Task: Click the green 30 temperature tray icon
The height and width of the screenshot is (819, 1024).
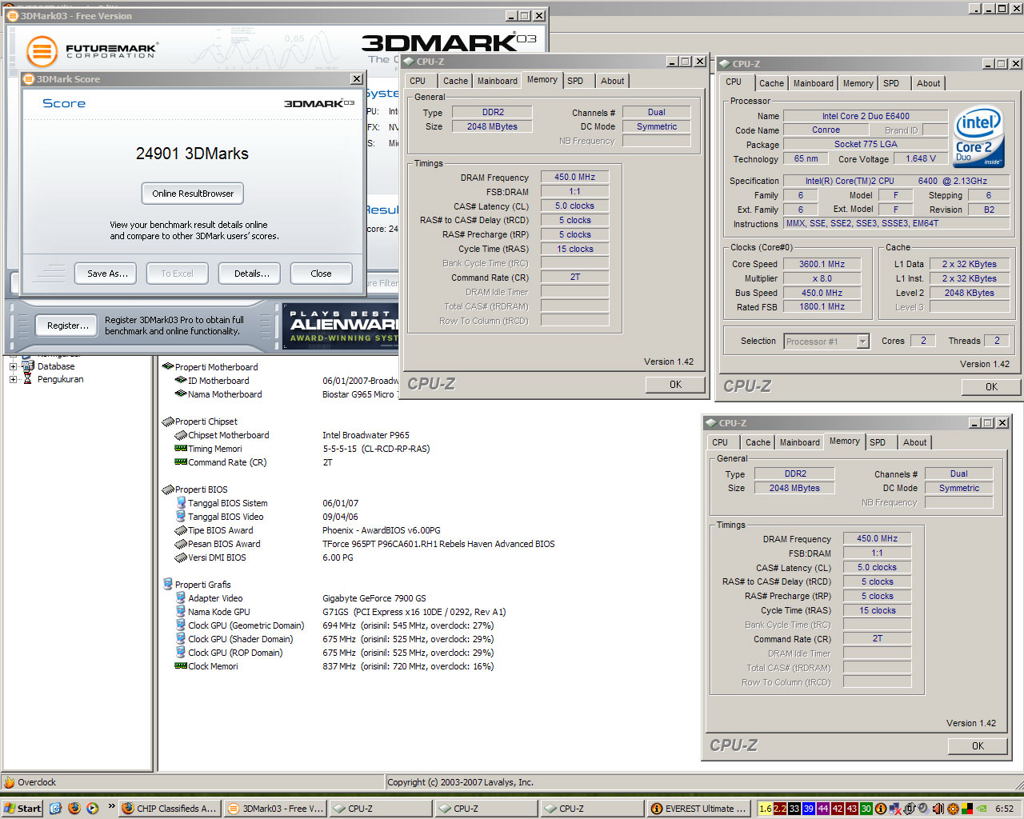Action: [x=866, y=809]
